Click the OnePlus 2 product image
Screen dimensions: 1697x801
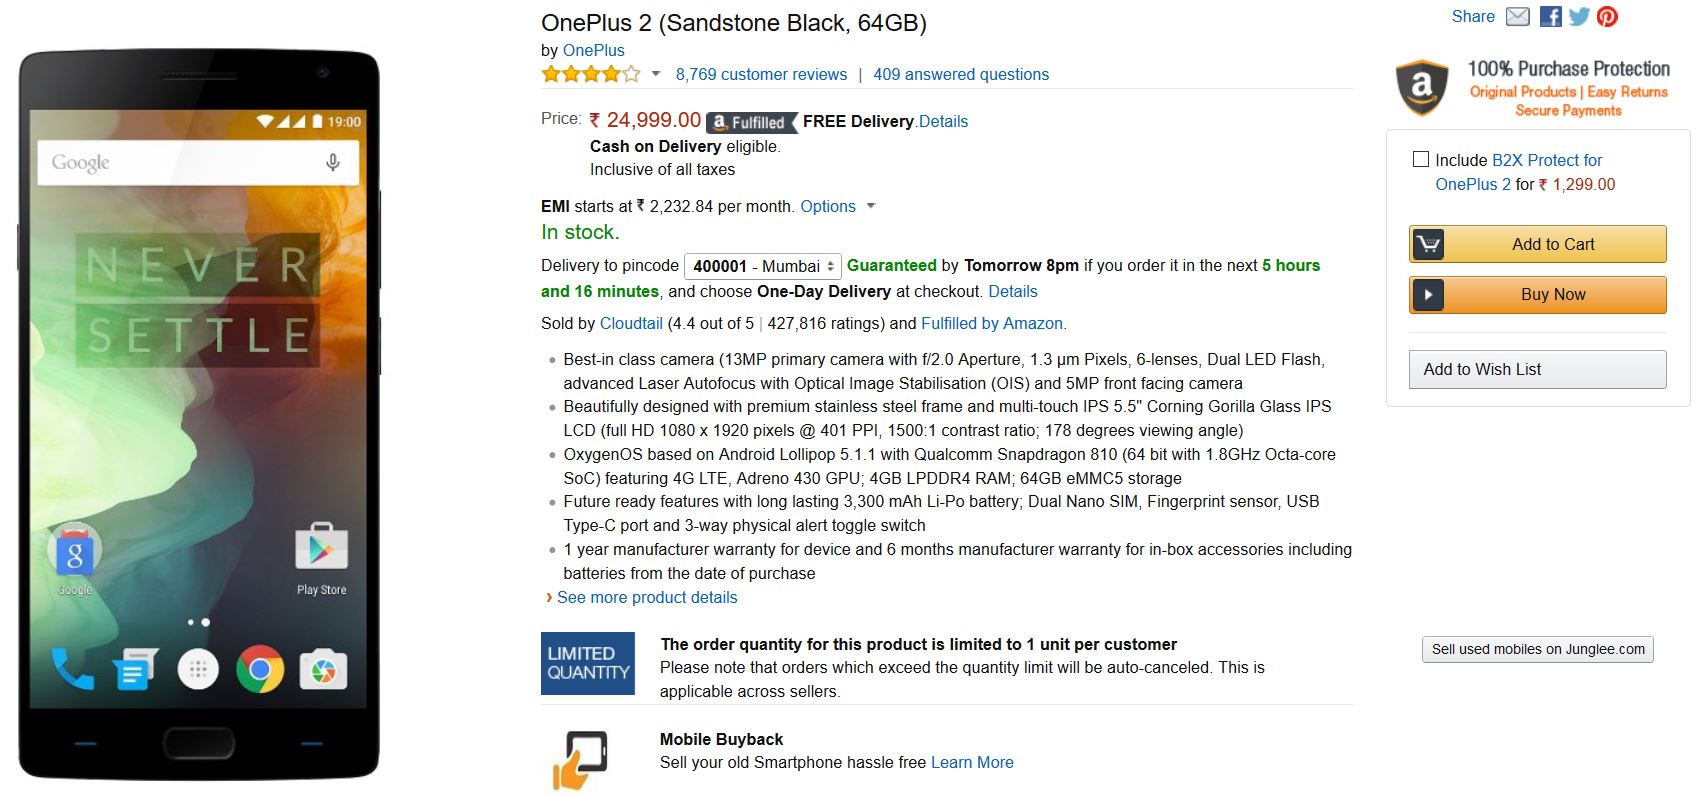198,414
